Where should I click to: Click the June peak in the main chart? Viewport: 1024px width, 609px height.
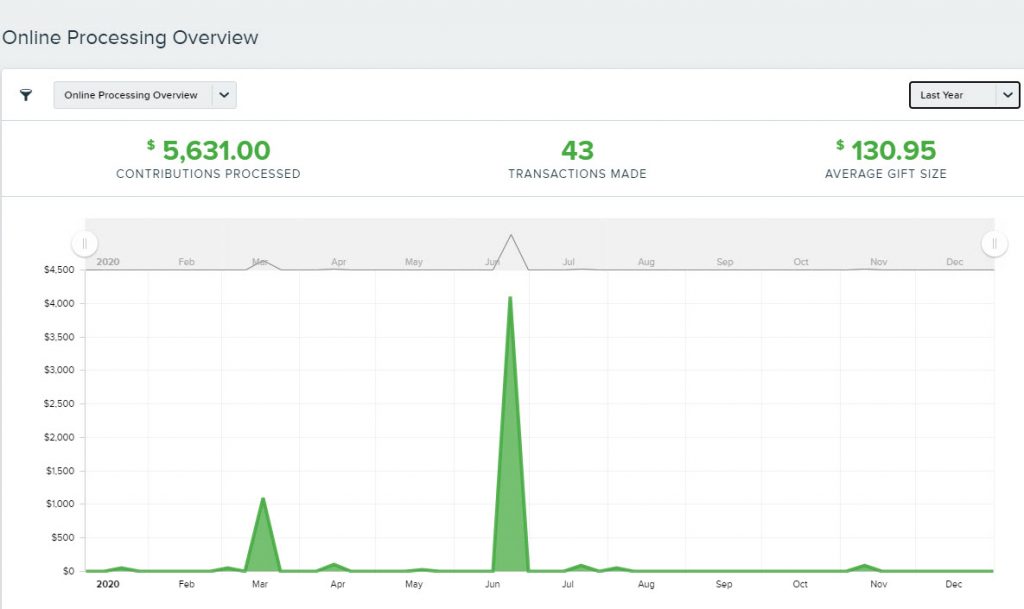pos(510,298)
